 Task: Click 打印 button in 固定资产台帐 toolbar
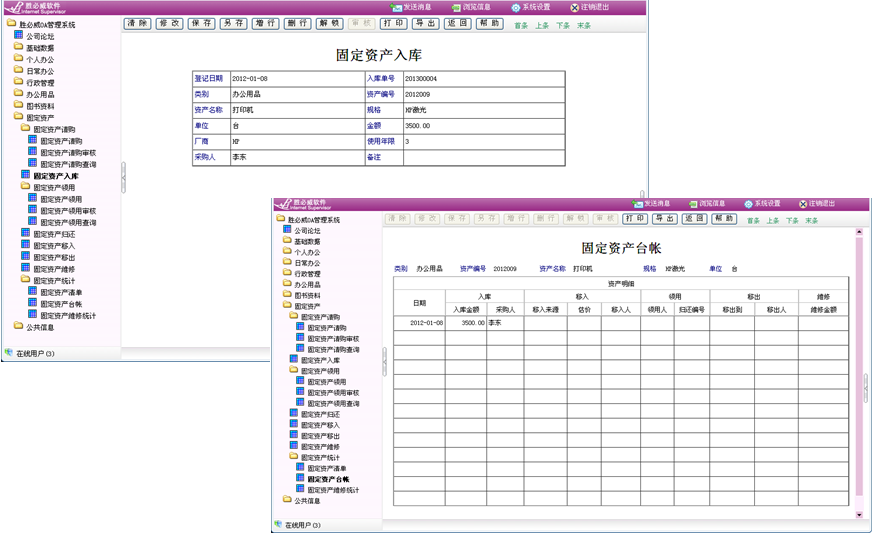635,219
